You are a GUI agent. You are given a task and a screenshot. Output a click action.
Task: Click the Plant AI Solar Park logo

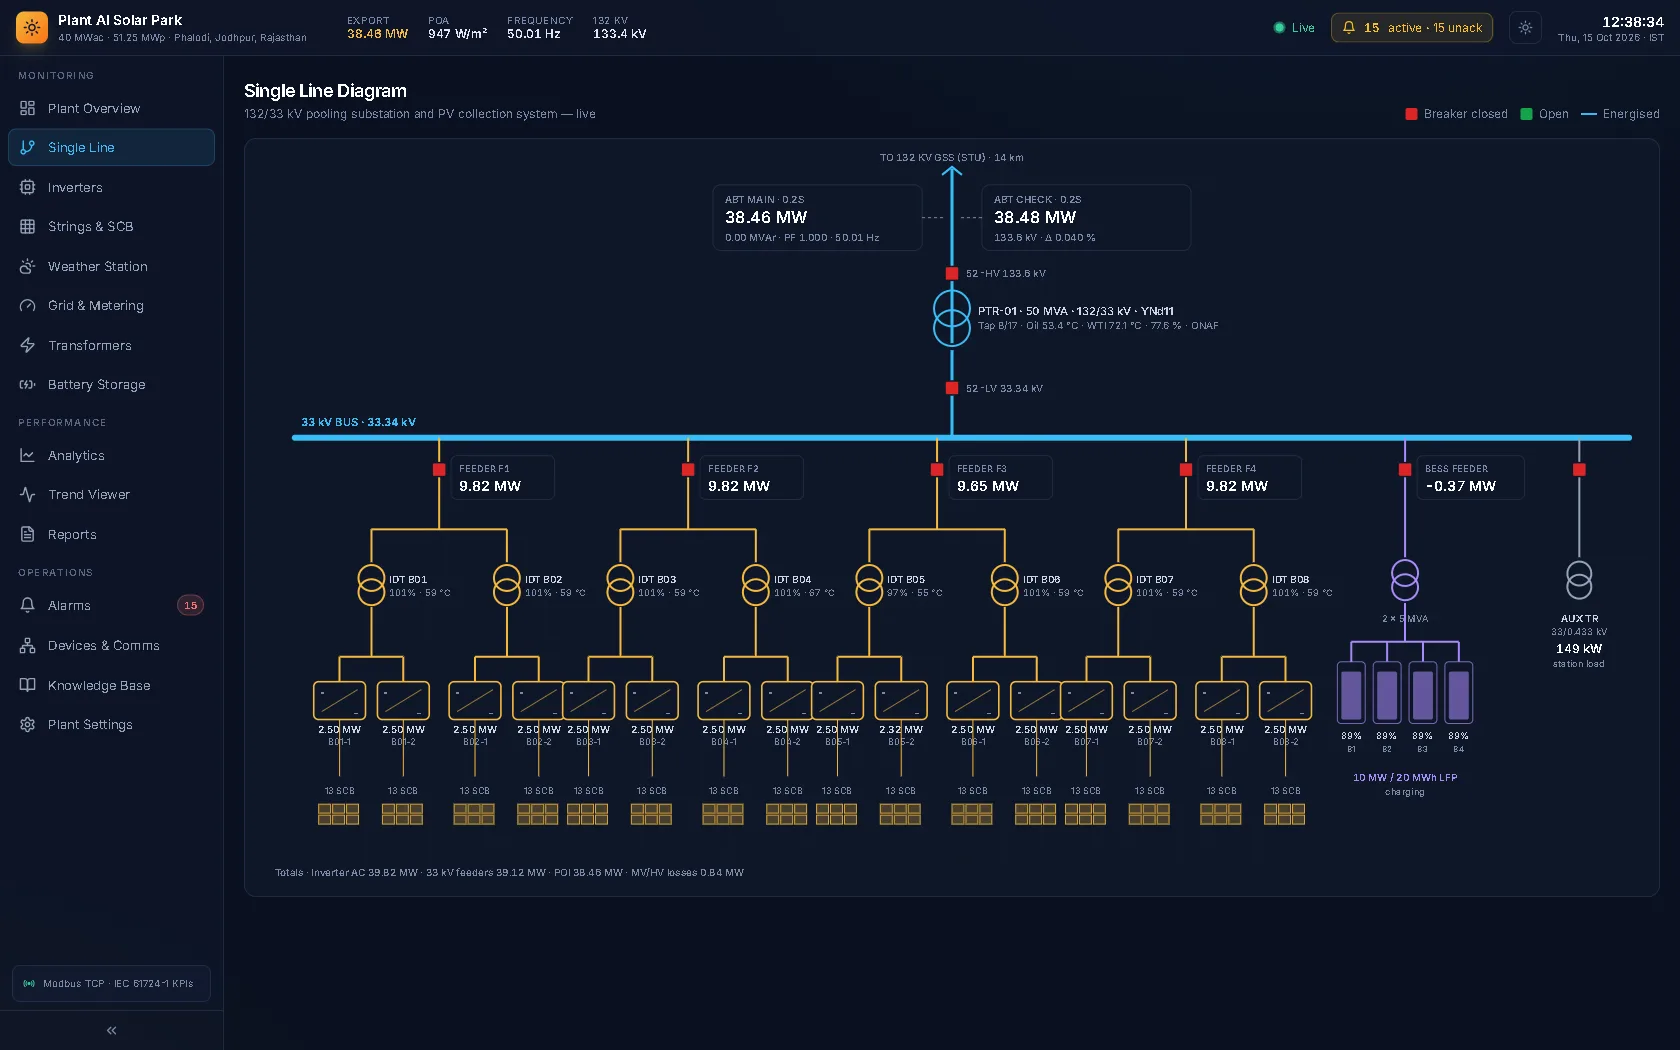pos(32,28)
